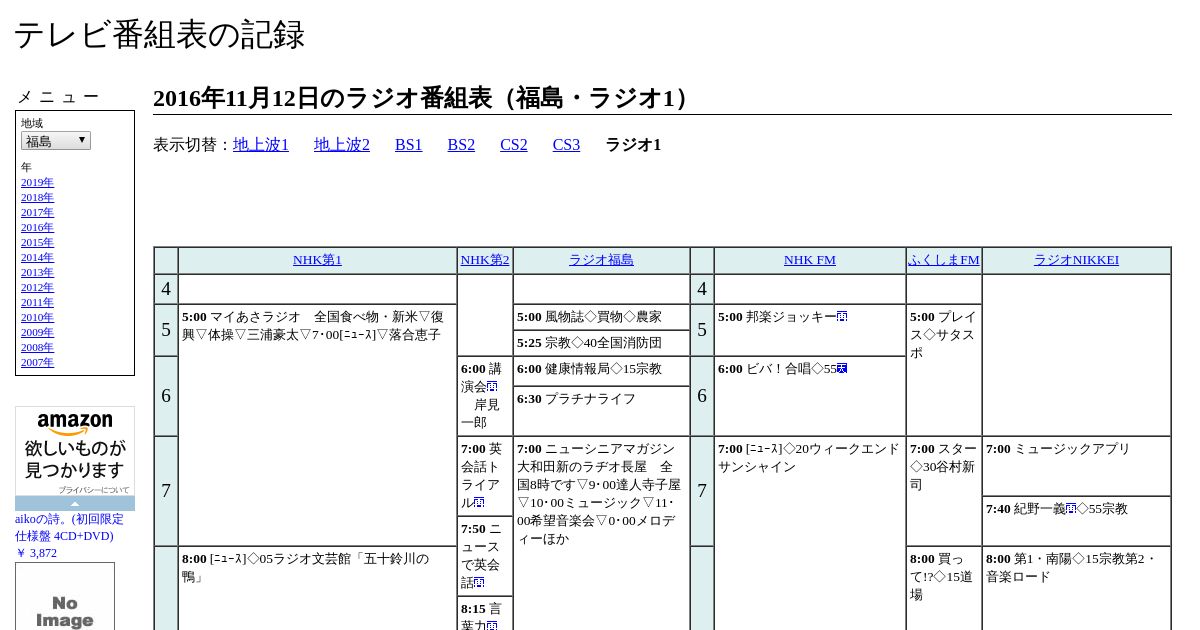Click the 8:15 言葉力 program cell
The height and width of the screenshot is (630, 1200).
pyautogui.click(x=485, y=613)
